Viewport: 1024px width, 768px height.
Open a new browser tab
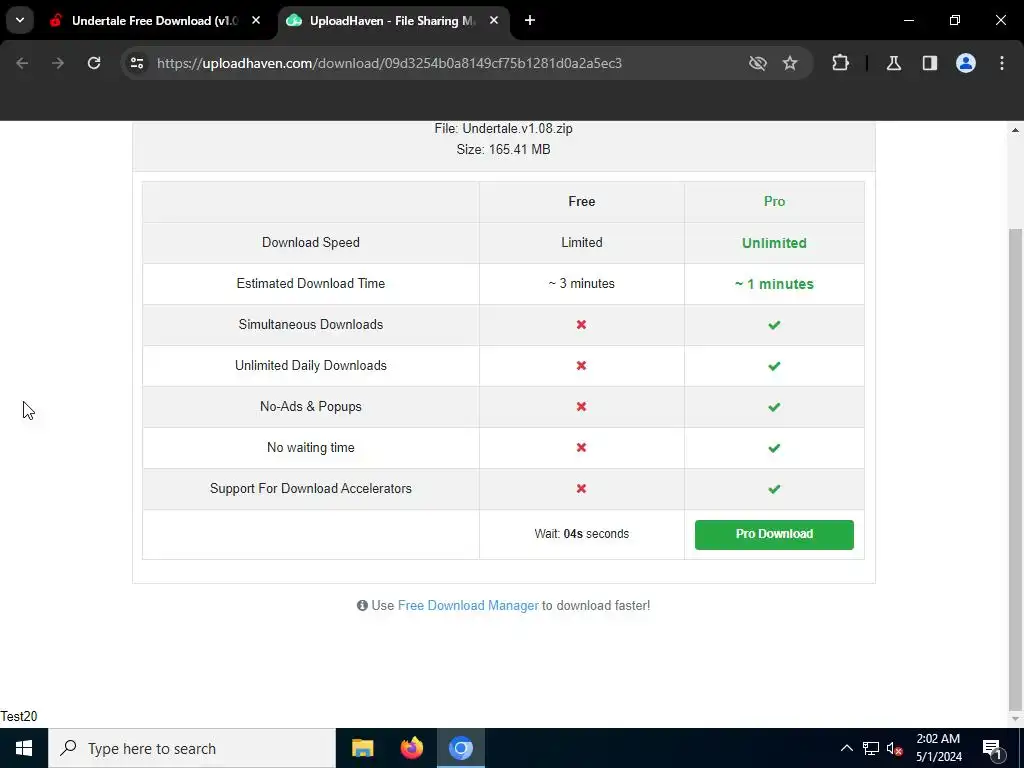[530, 21]
